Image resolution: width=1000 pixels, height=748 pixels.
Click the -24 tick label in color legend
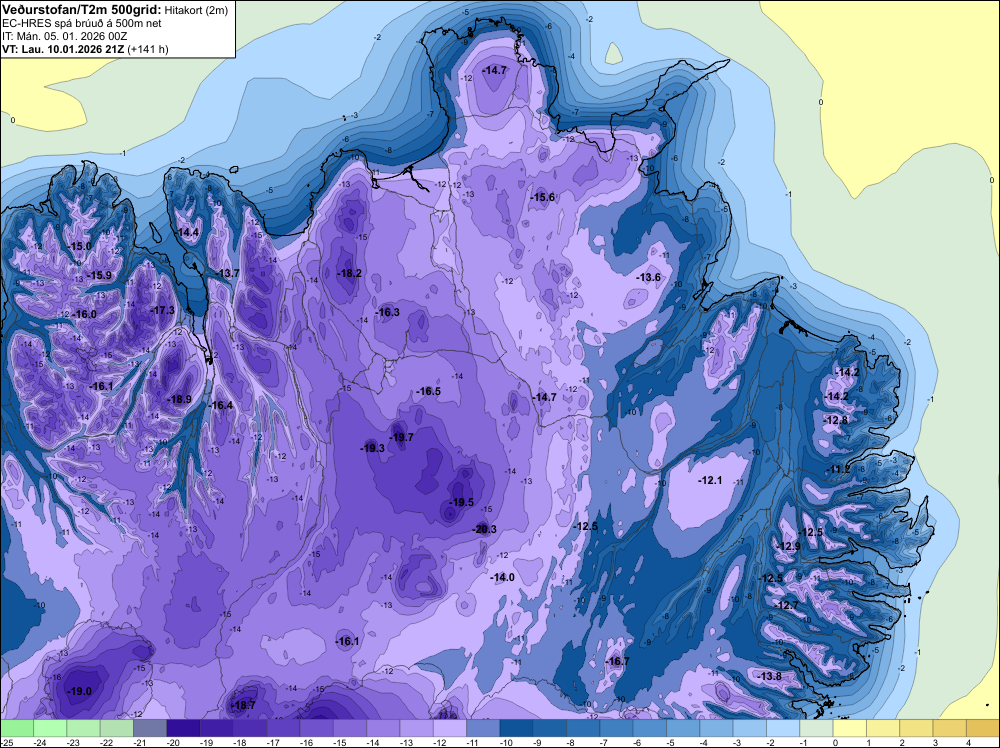click(40, 742)
